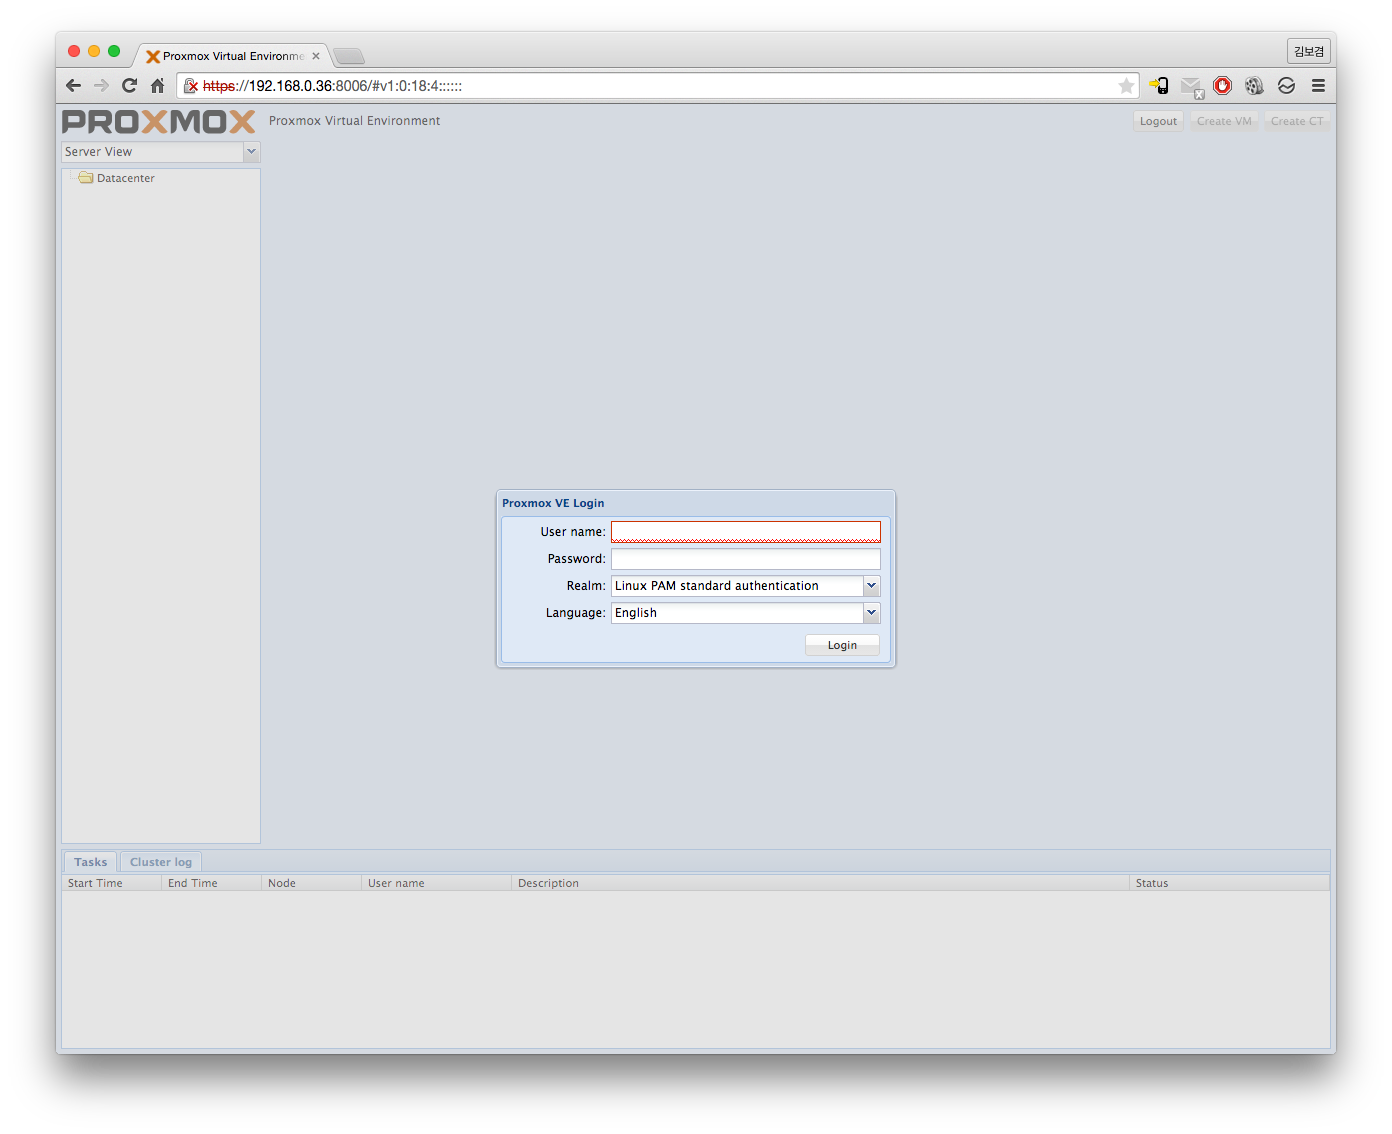Click the Create VM button

point(1224,121)
